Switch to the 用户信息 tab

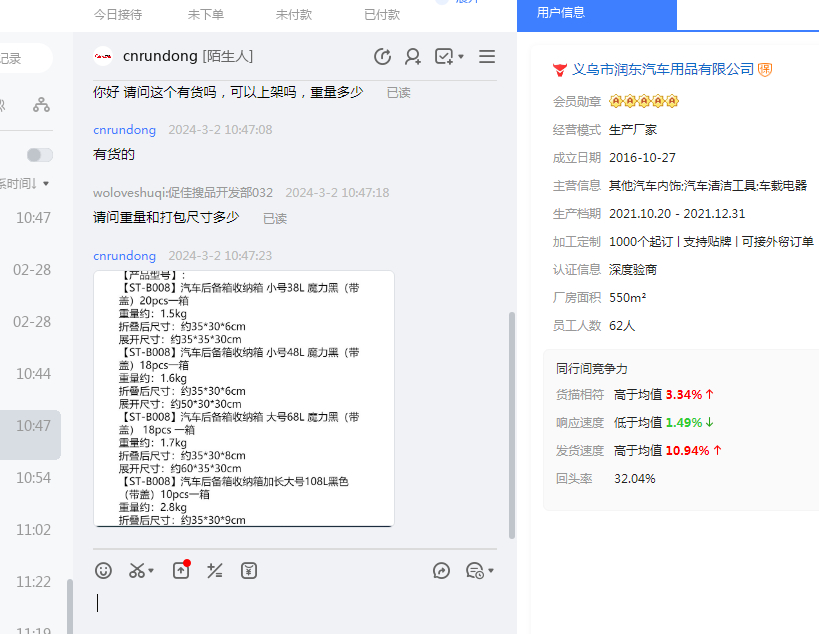[x=561, y=13]
